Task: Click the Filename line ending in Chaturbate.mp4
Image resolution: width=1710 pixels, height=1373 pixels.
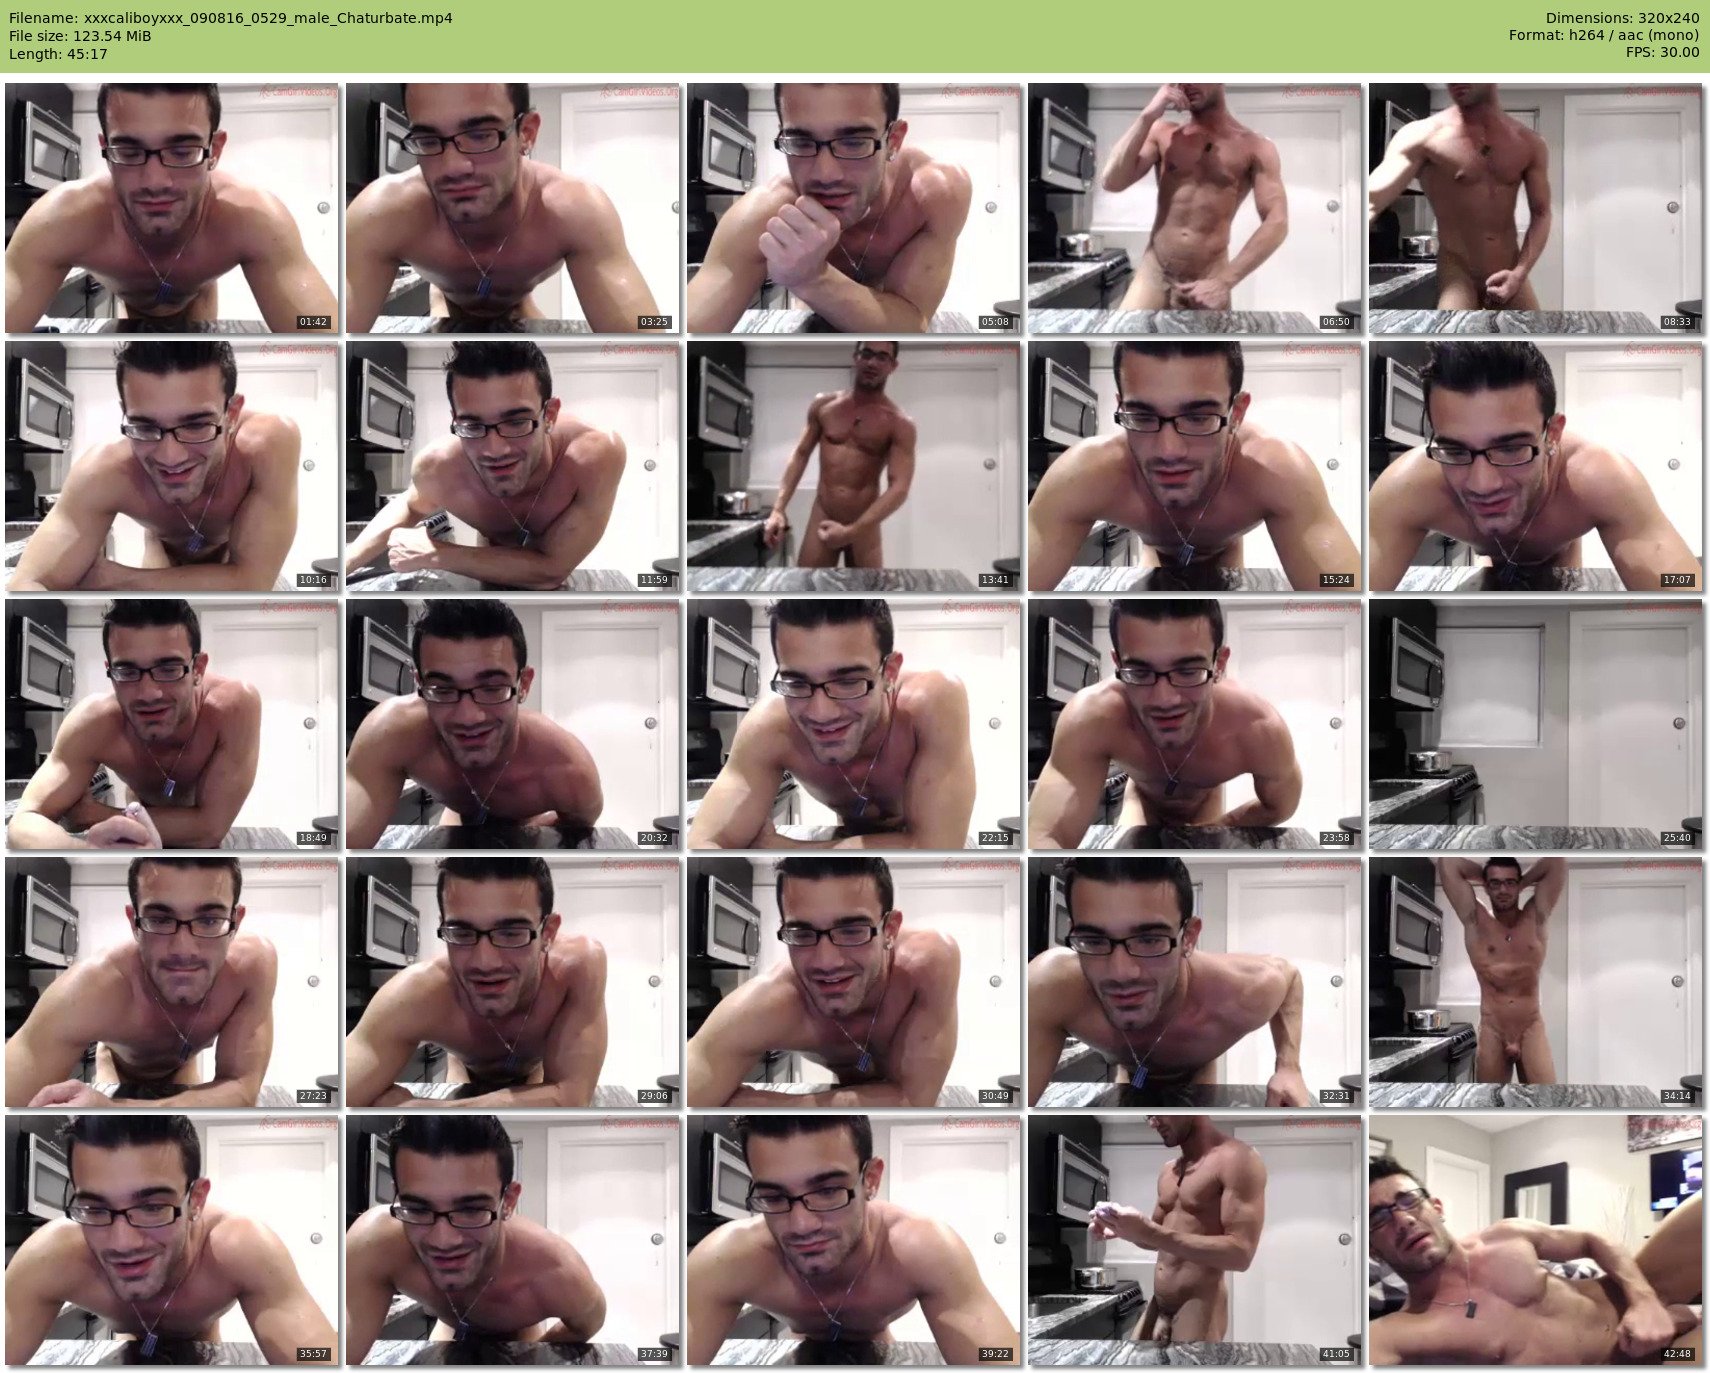Action: tap(231, 18)
